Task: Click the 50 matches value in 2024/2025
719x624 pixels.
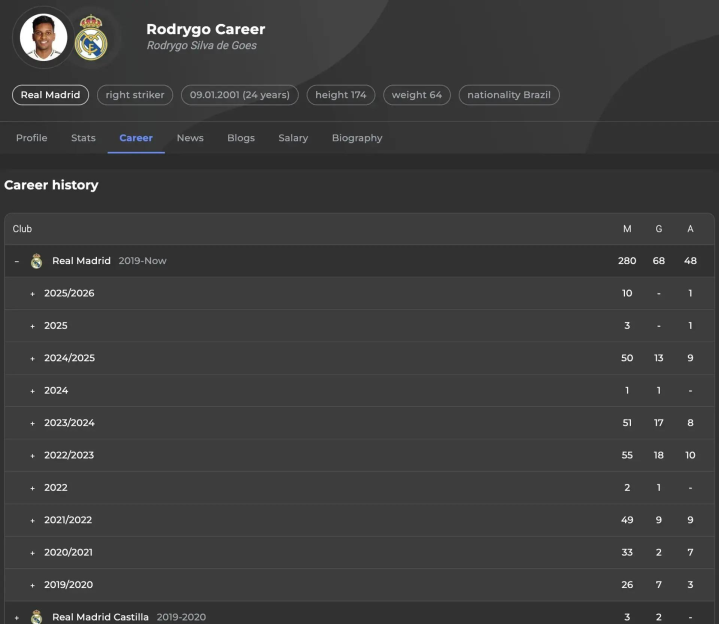Action: click(x=627, y=358)
